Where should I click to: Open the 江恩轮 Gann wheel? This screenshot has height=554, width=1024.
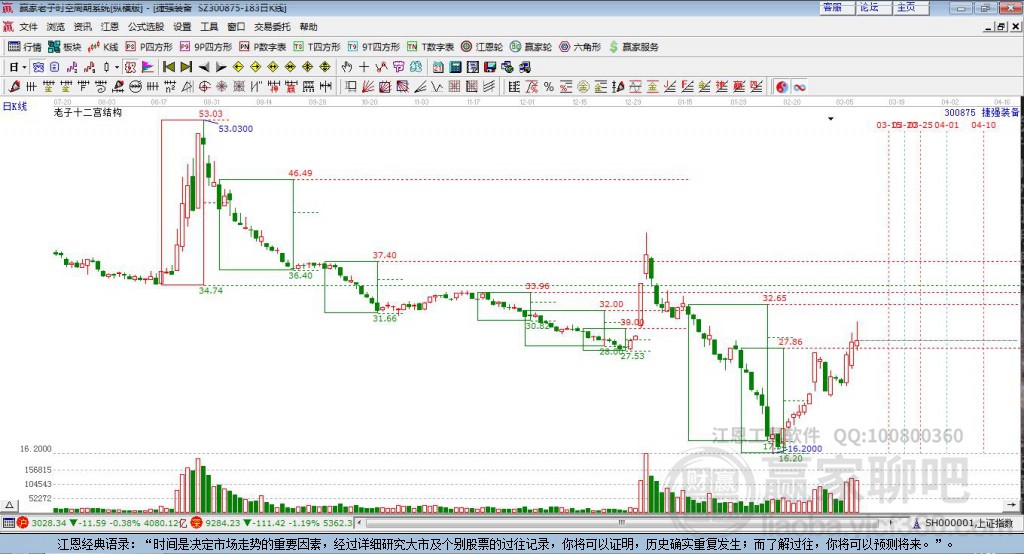(482, 47)
